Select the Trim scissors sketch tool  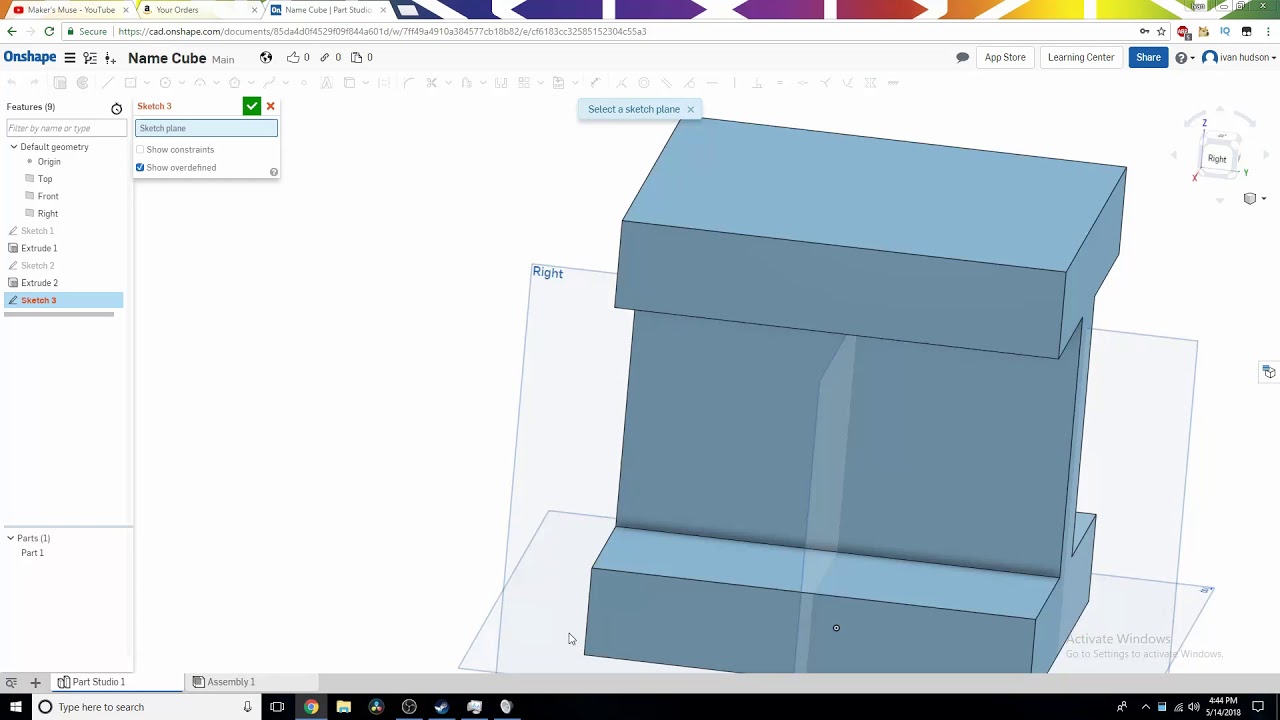coord(432,83)
